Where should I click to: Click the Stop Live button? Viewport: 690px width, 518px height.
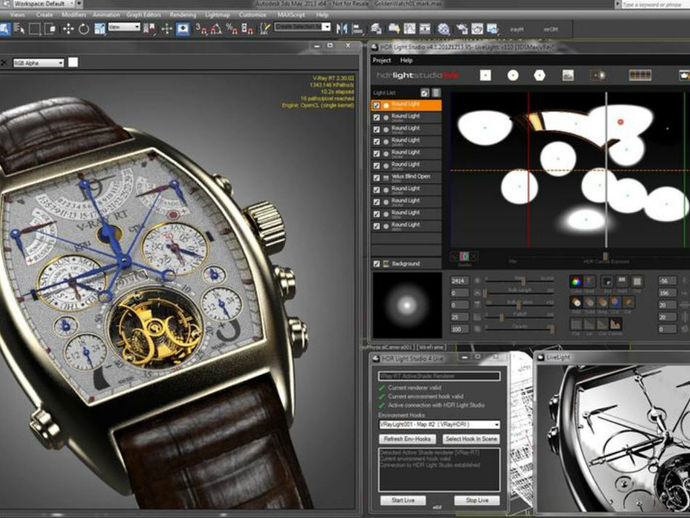click(x=477, y=500)
